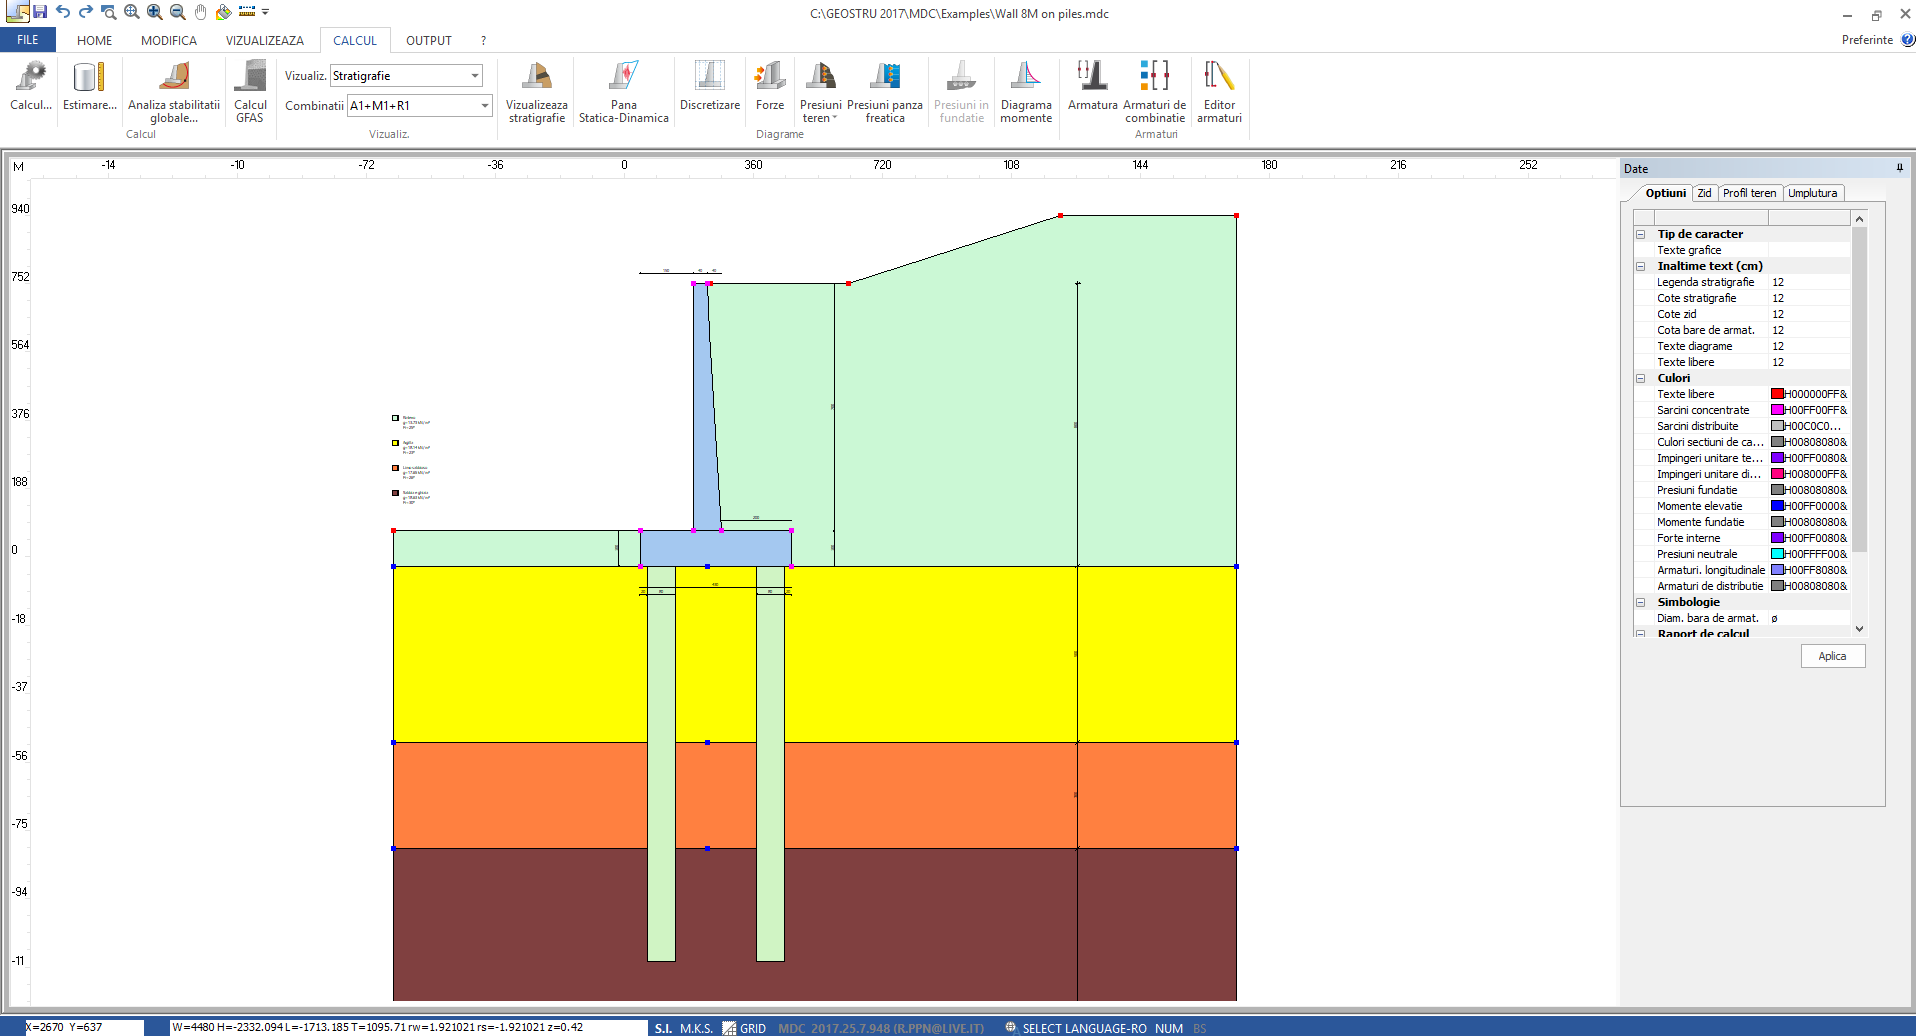Launch Analiza stabilitatii globale
This screenshot has width=1916, height=1036.
tap(174, 92)
